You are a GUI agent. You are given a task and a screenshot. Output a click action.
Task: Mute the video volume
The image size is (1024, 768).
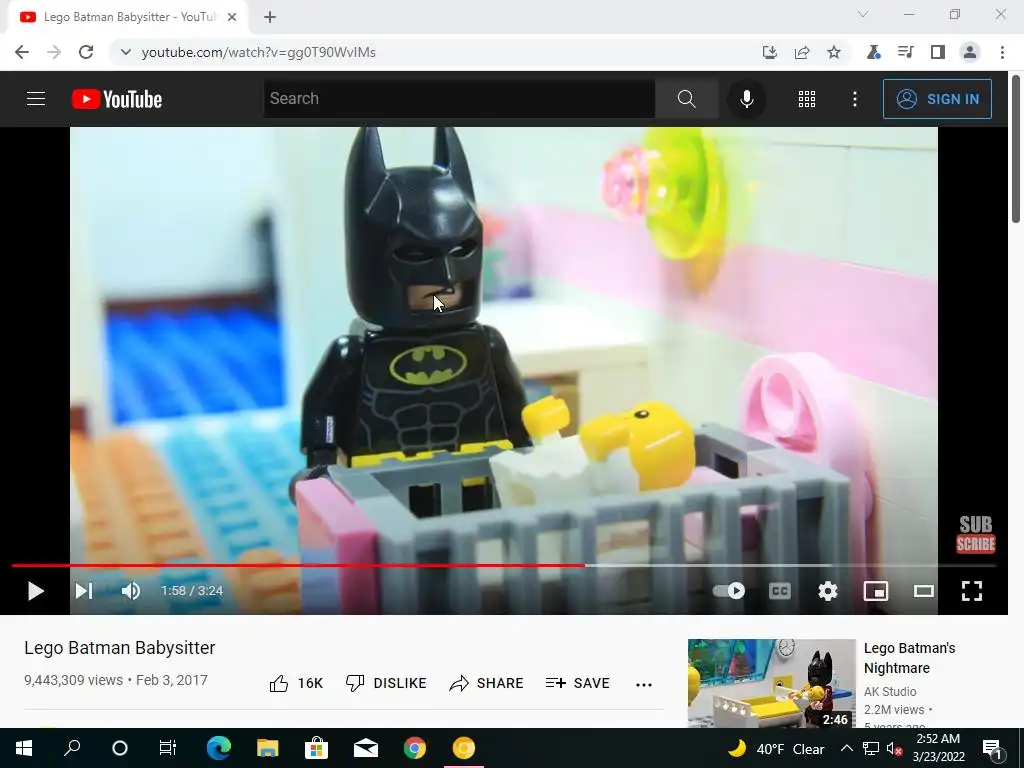(x=131, y=591)
